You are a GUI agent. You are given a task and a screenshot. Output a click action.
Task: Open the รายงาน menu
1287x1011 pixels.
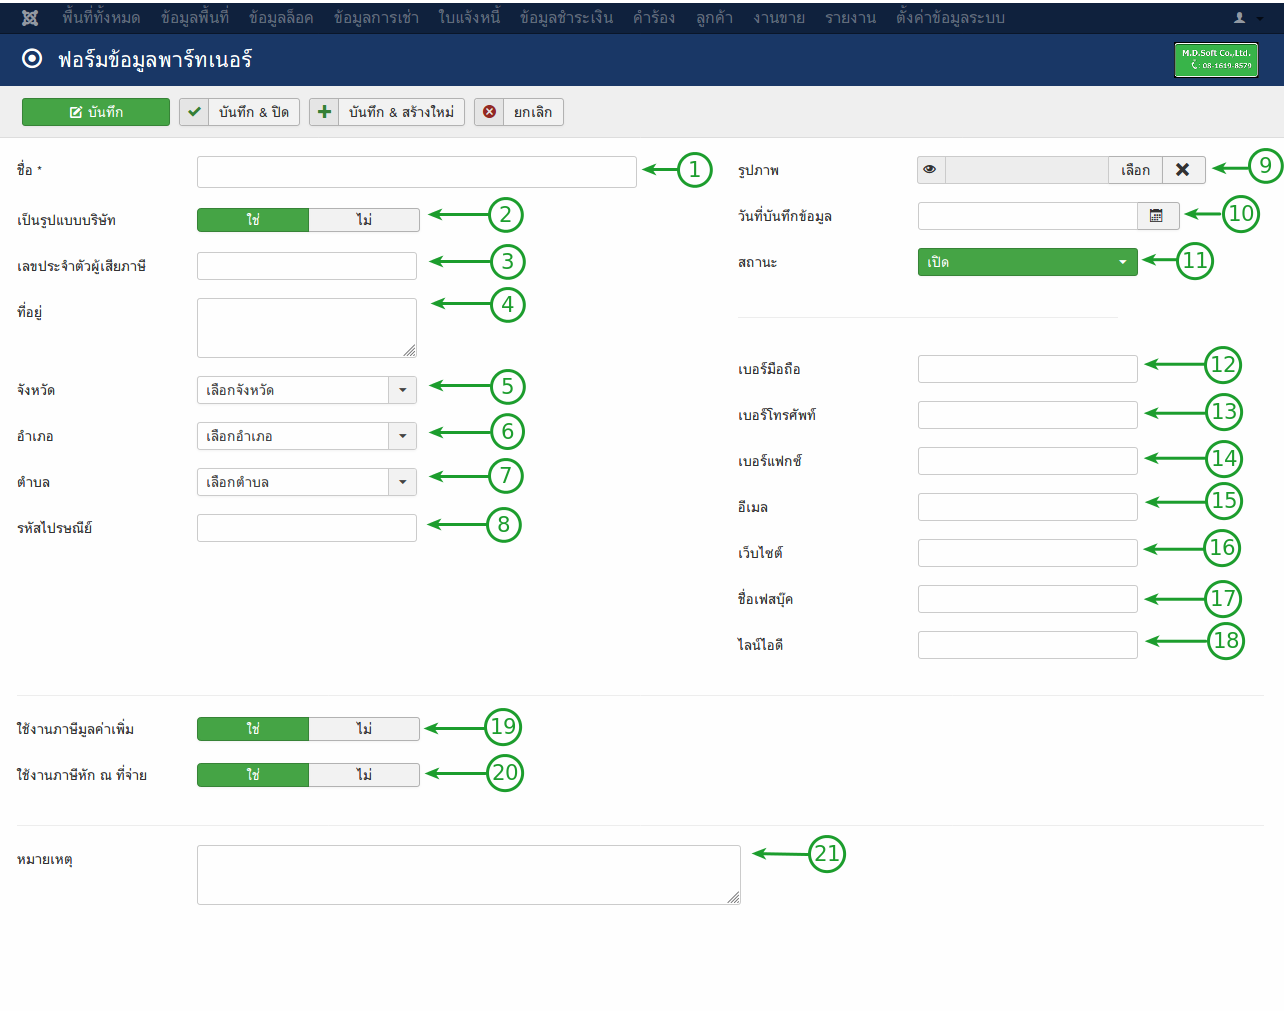850,17
